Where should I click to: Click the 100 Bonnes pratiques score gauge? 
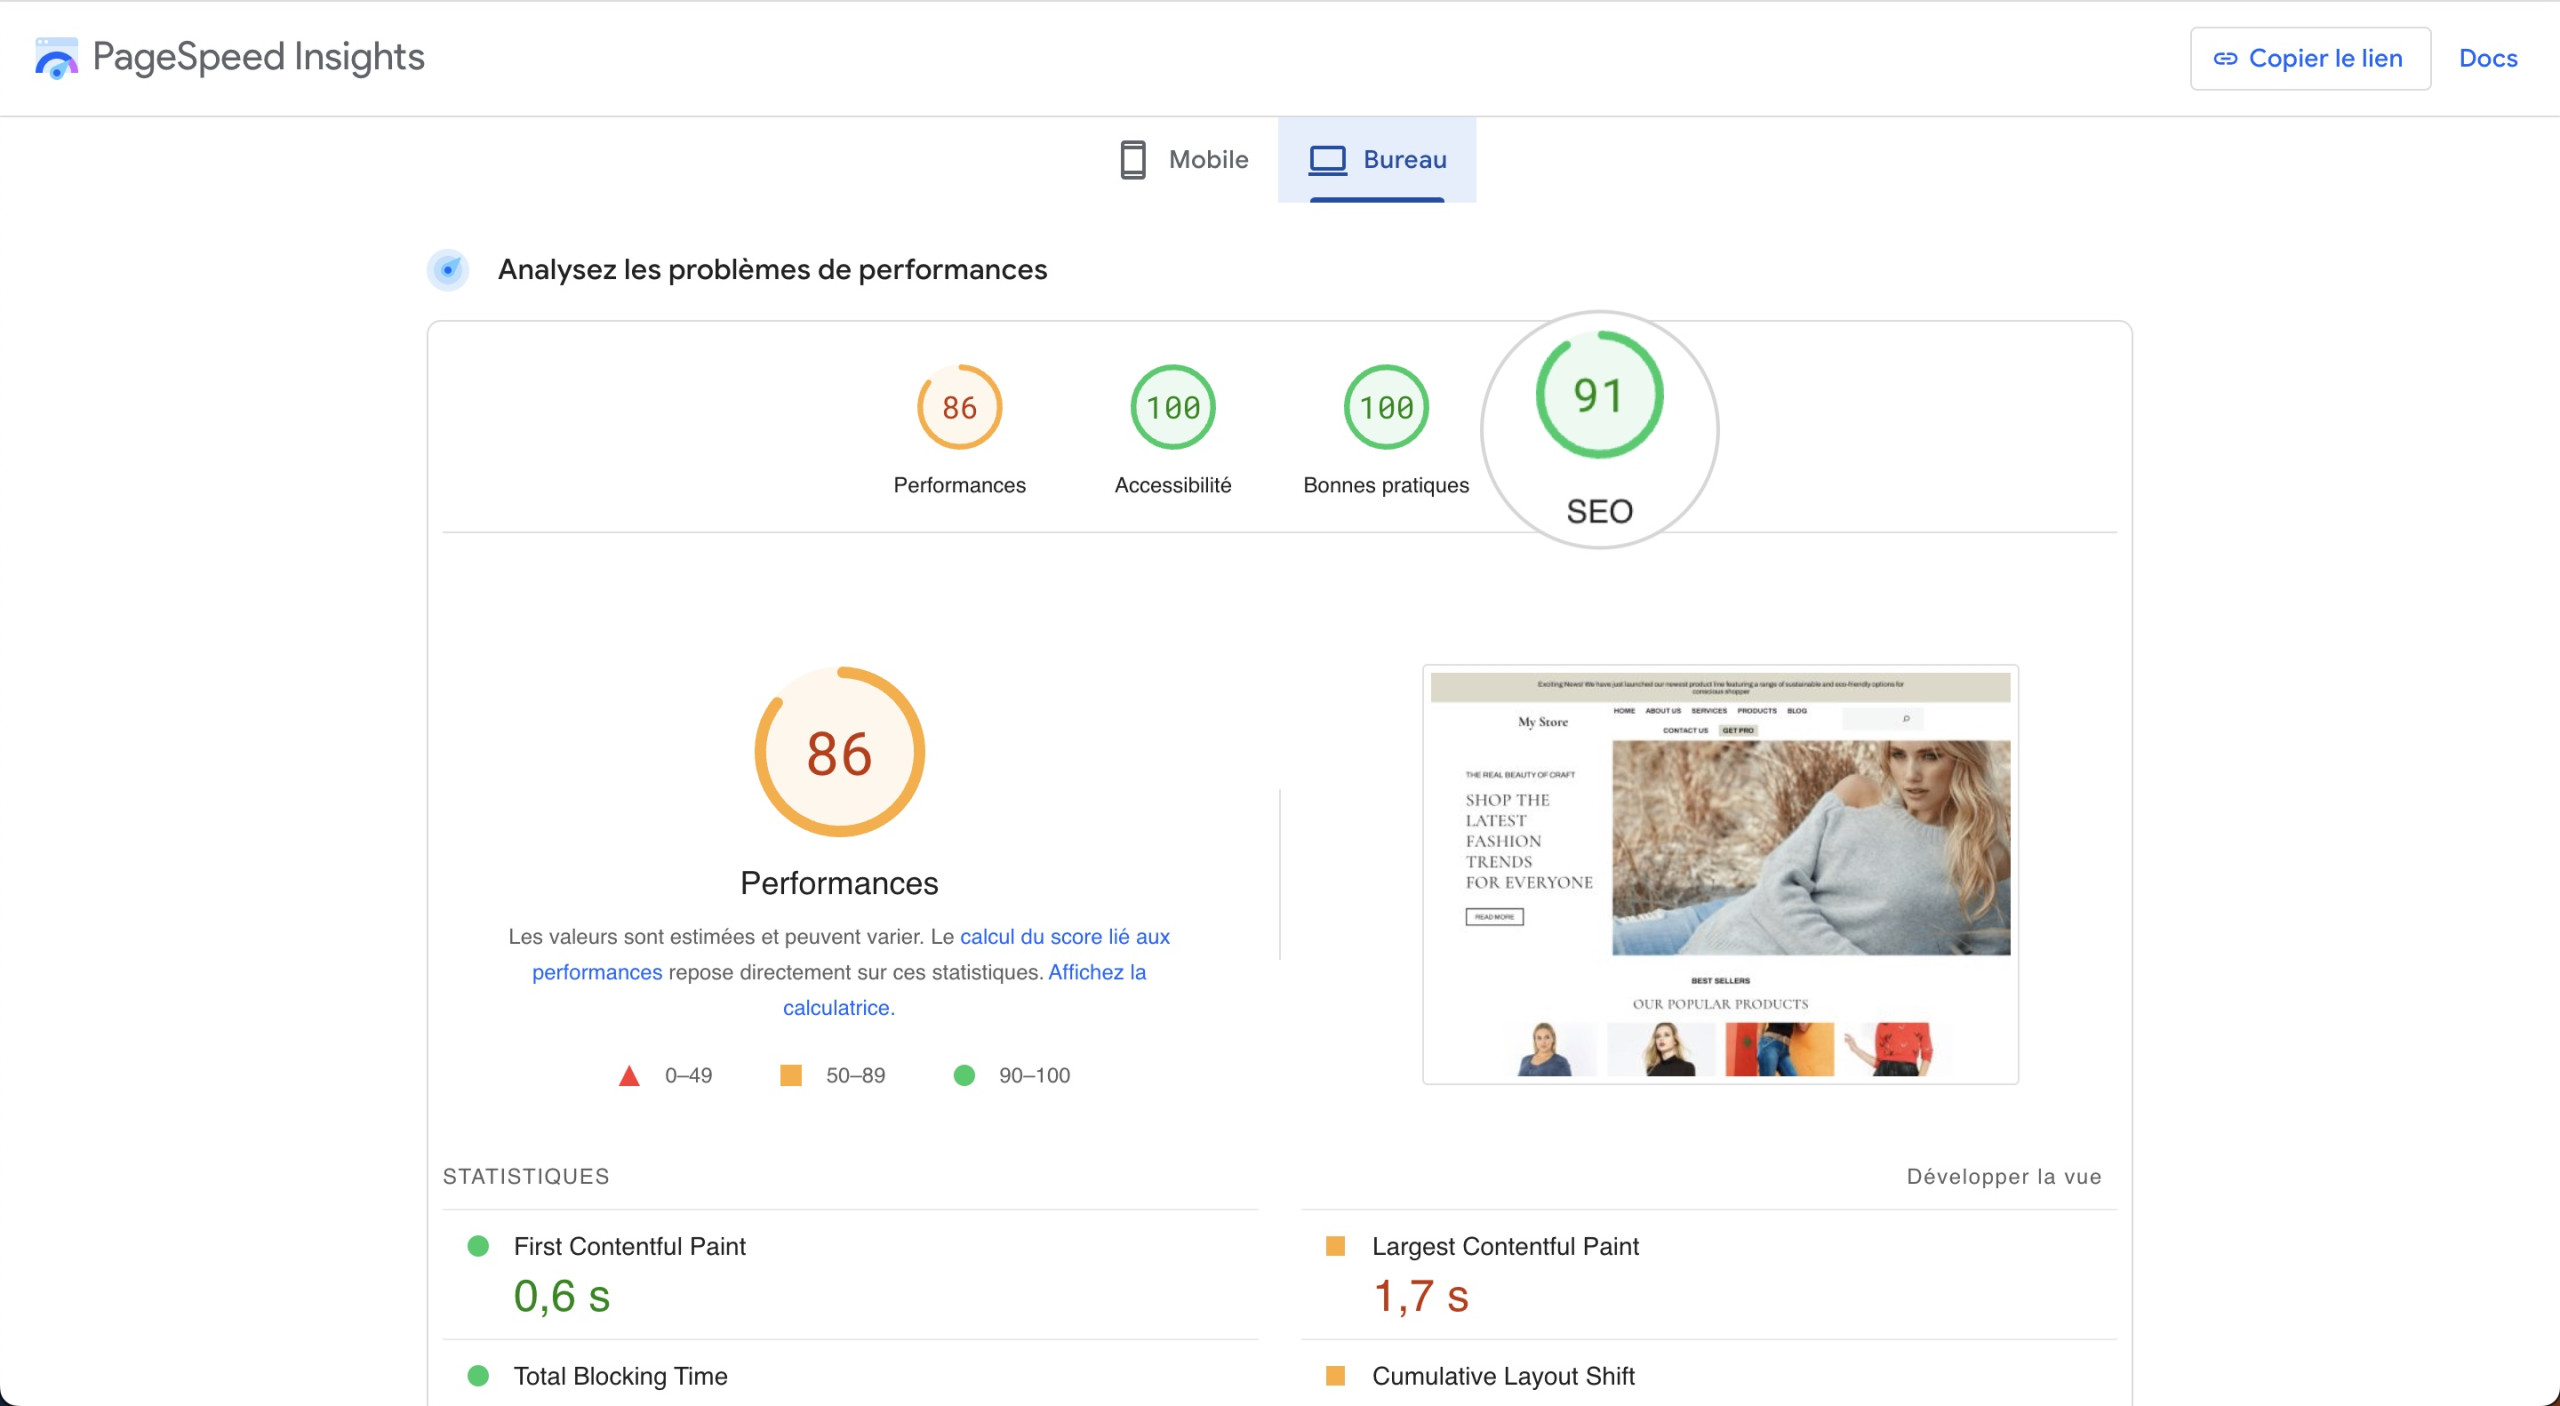coord(1386,407)
